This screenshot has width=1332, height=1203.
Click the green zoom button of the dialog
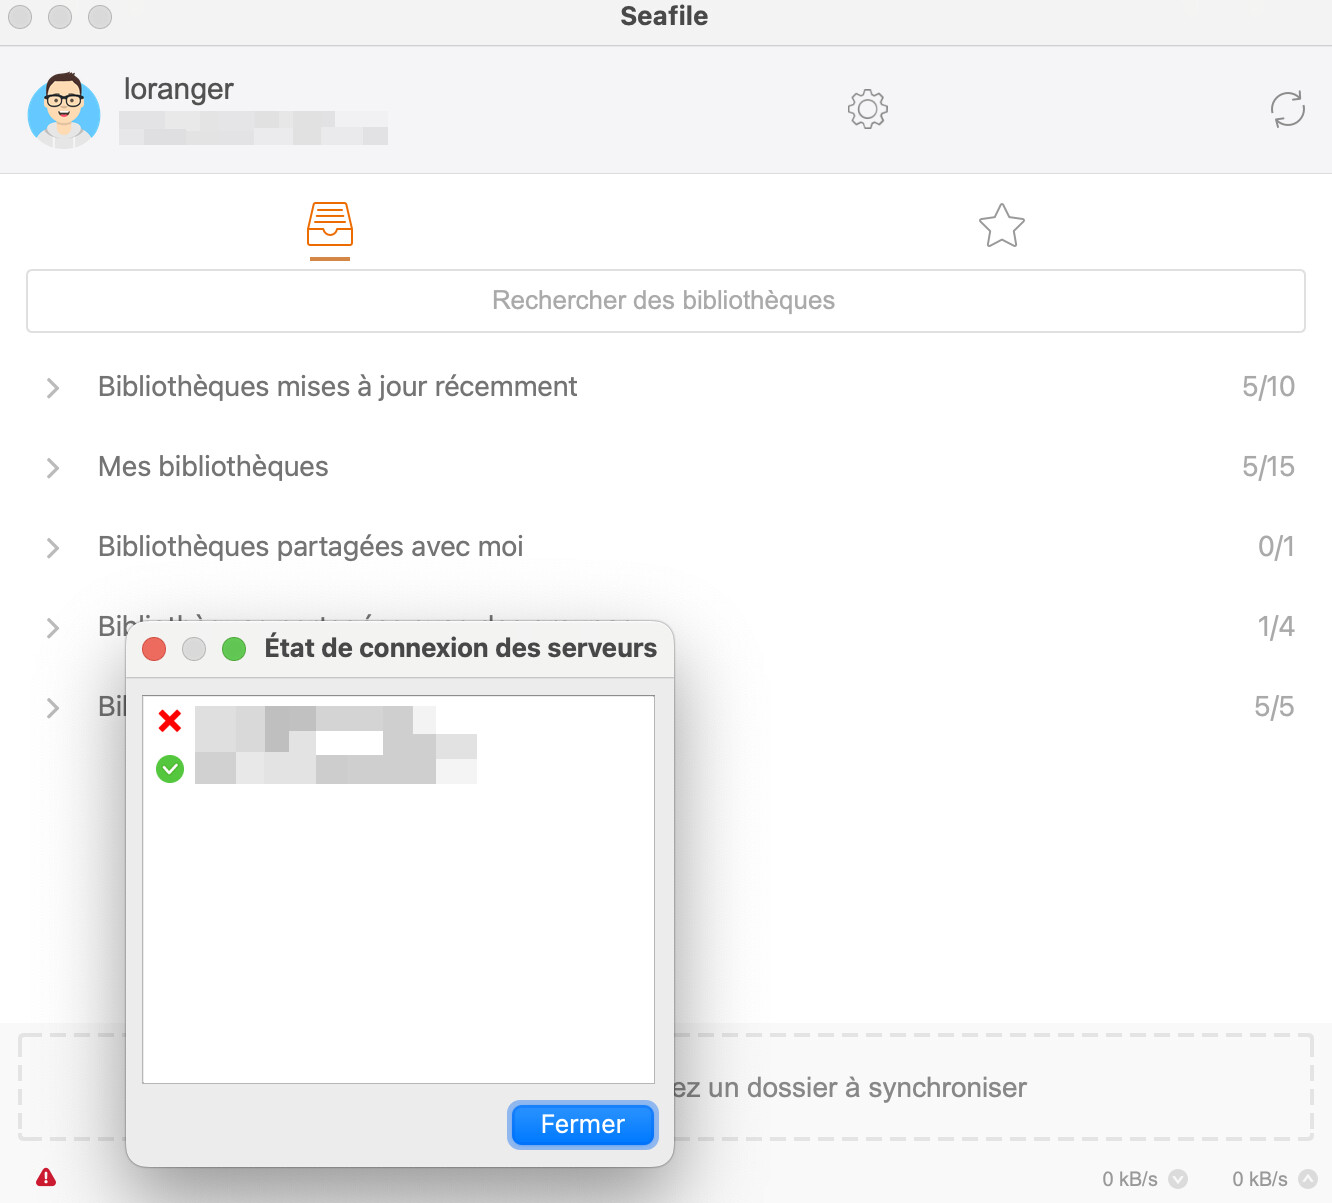(234, 649)
